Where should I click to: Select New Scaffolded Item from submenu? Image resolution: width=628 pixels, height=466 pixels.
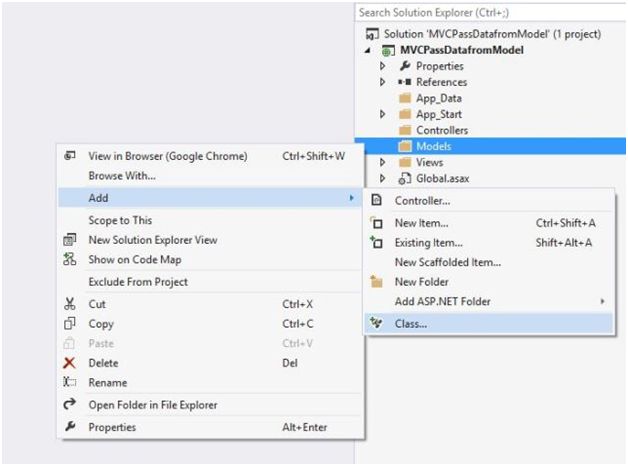[x=447, y=262]
